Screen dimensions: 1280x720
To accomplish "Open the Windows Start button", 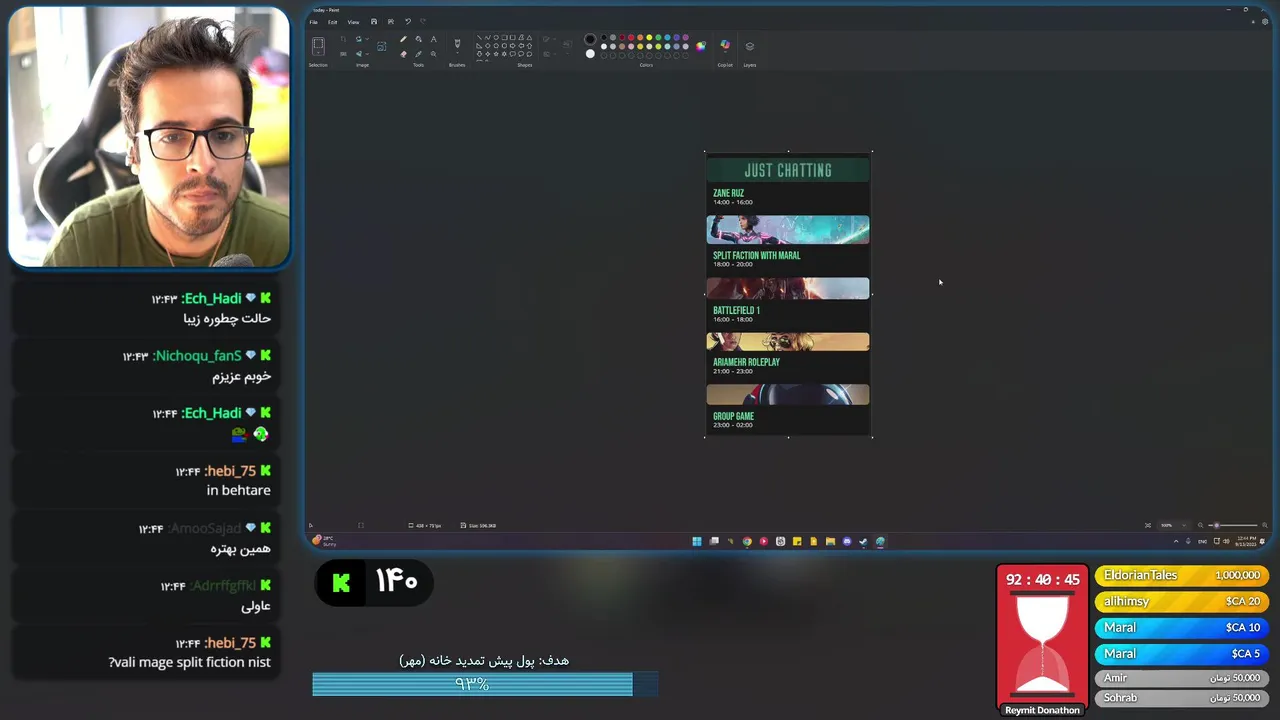I will coord(697,541).
